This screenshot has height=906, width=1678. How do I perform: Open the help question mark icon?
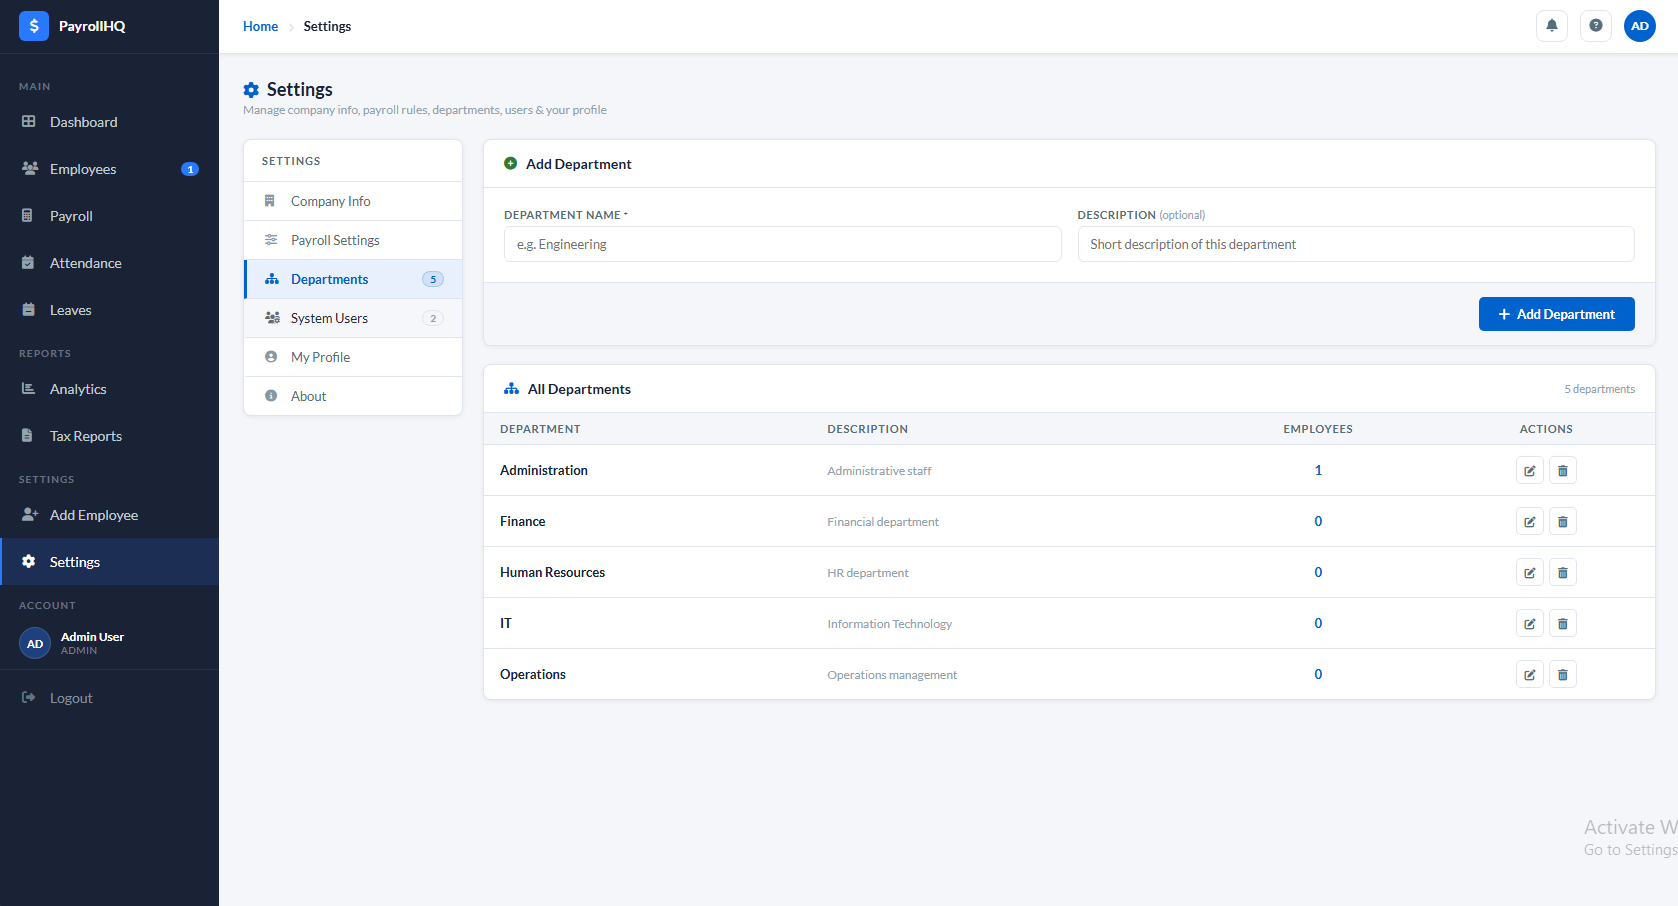tap(1595, 26)
